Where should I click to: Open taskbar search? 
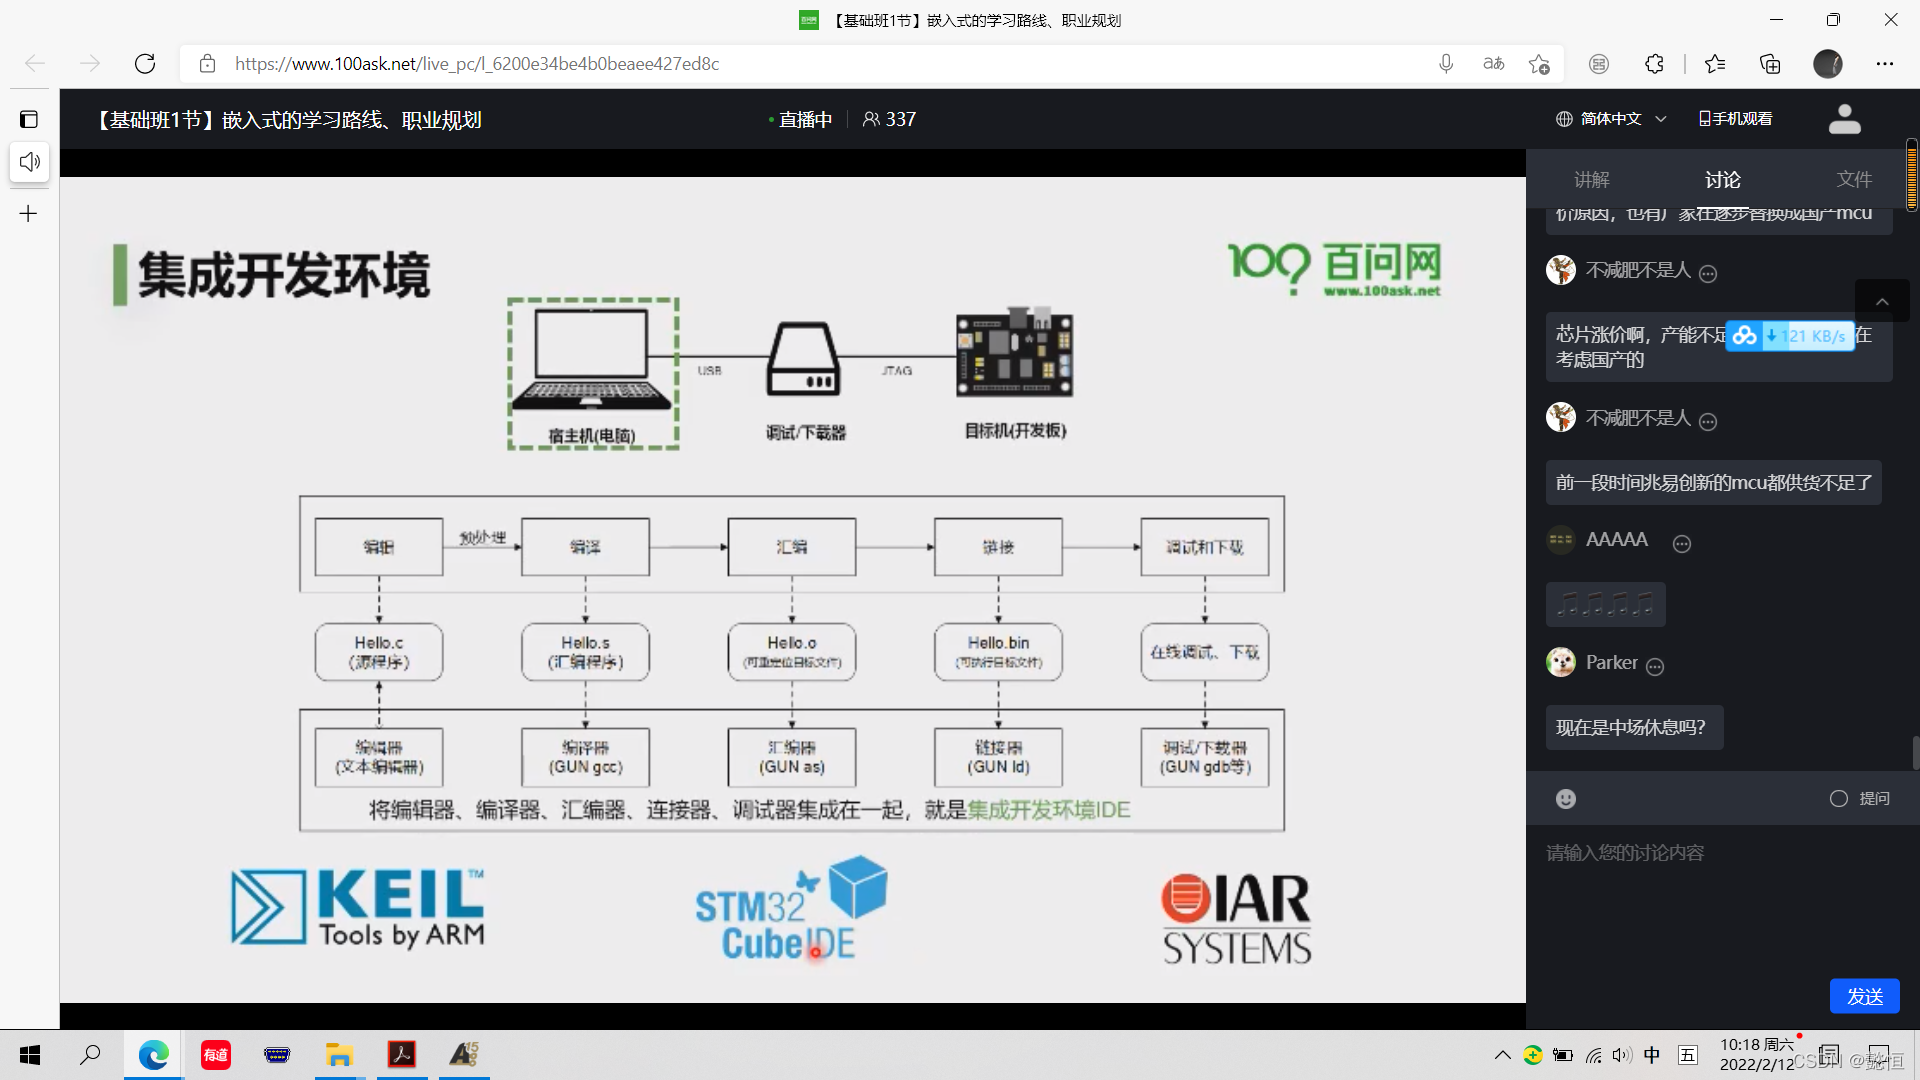point(90,1055)
